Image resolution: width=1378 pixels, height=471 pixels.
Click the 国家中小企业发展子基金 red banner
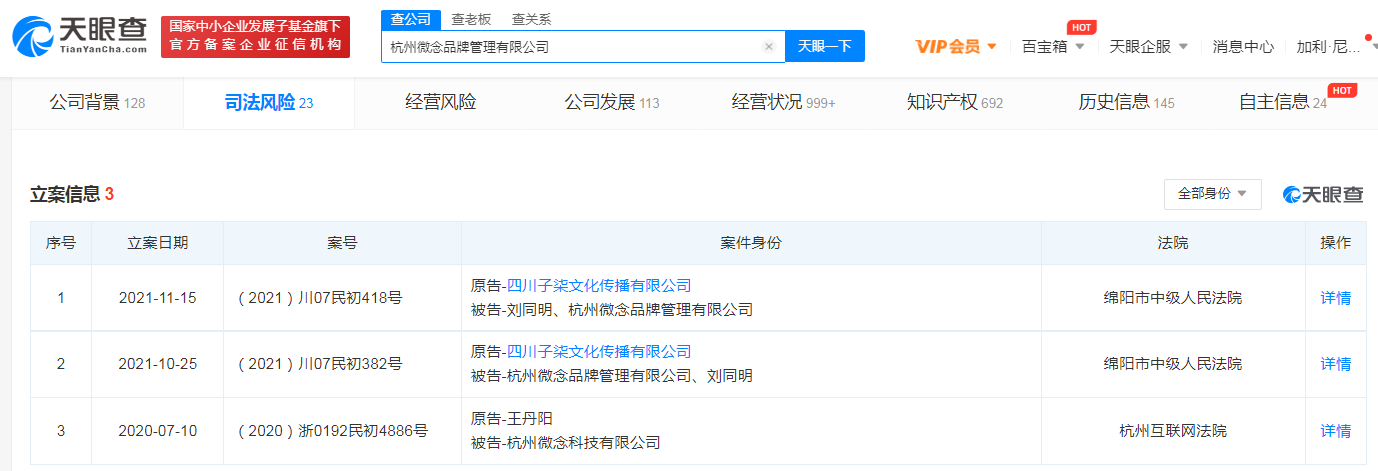point(255,36)
